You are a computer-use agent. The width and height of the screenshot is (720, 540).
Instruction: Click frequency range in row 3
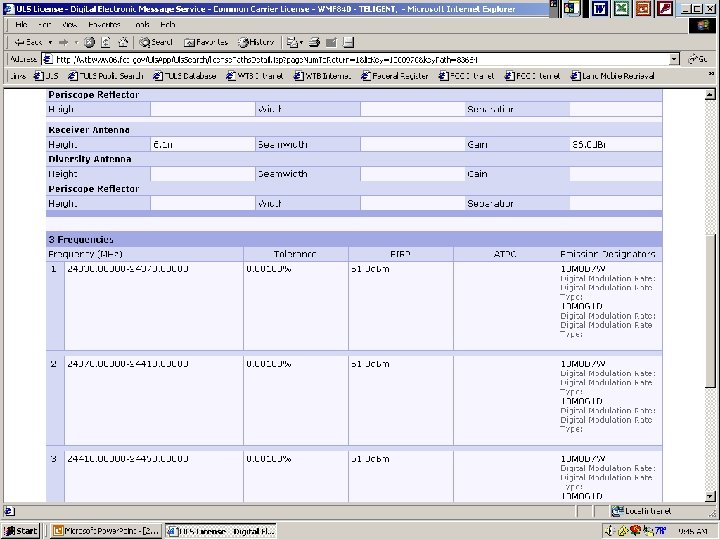click(x=128, y=459)
